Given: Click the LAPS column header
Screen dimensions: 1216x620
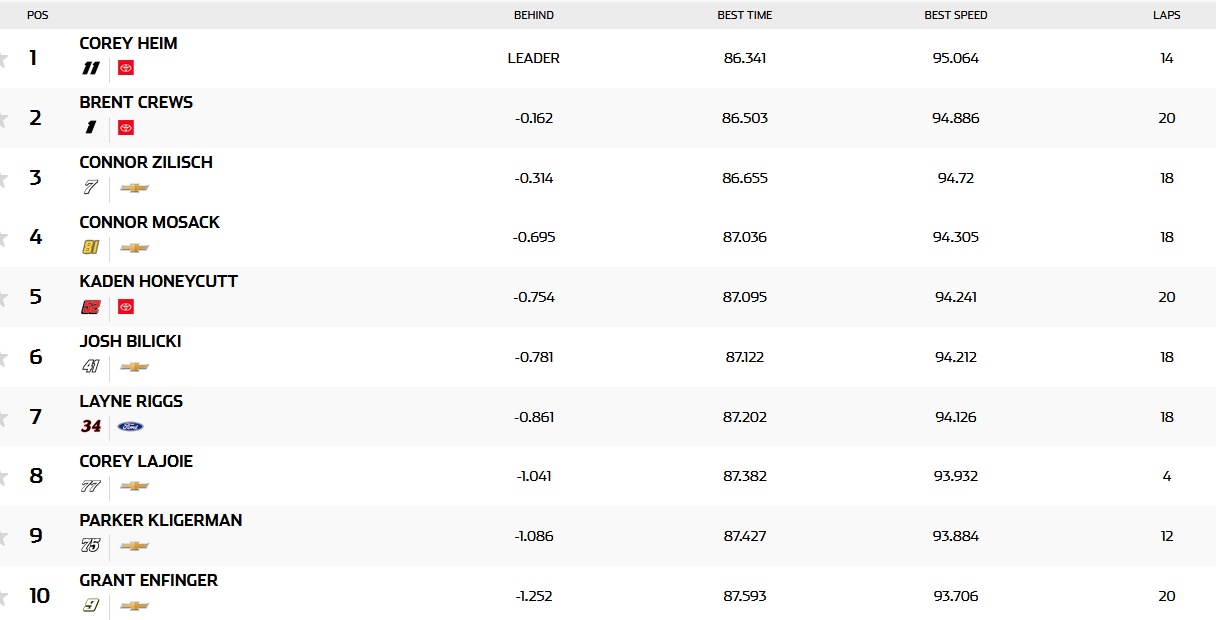Looking at the screenshot, I should pos(1166,15).
